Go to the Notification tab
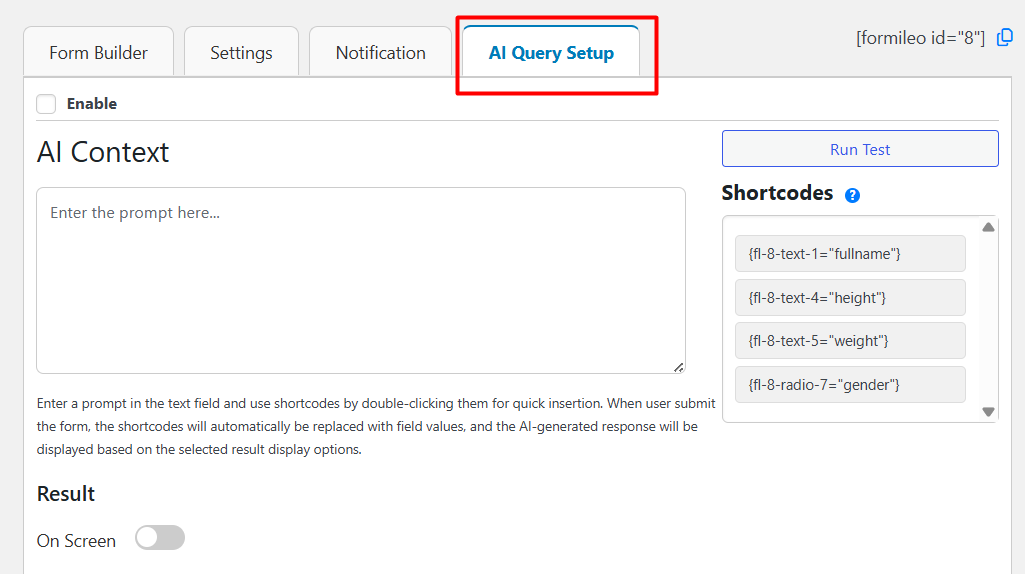This screenshot has width=1025, height=574. tap(380, 53)
